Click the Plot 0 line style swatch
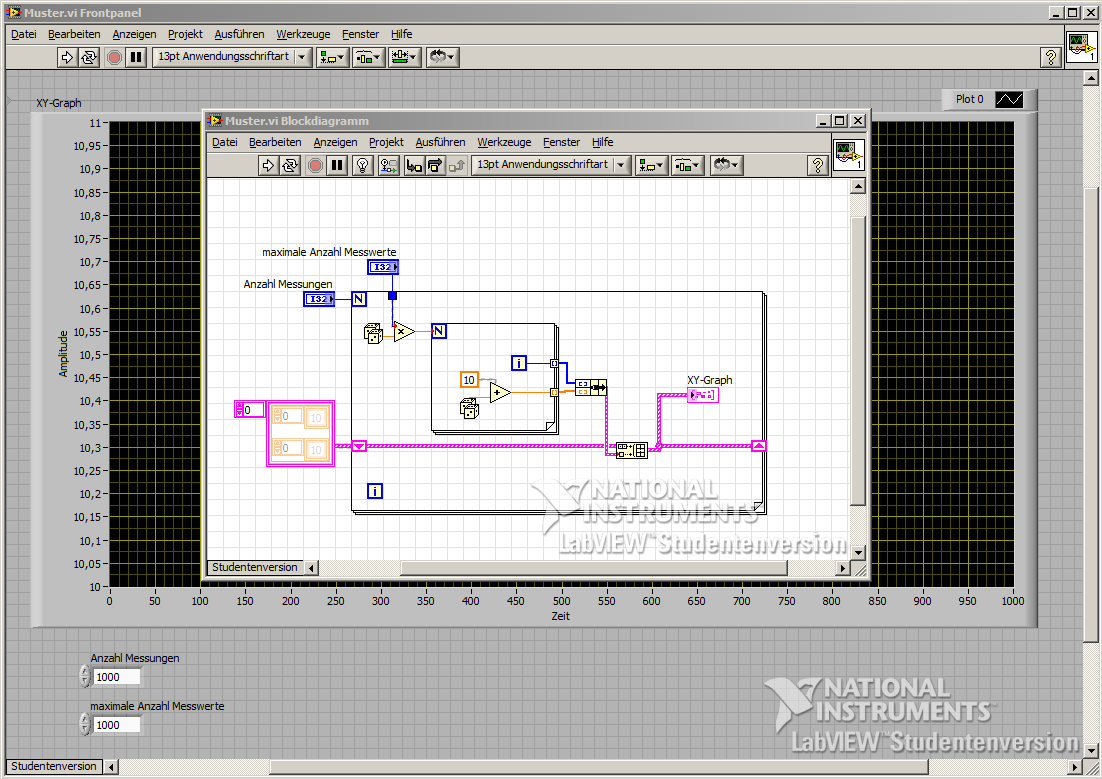The image size is (1102, 779). 1009,99
